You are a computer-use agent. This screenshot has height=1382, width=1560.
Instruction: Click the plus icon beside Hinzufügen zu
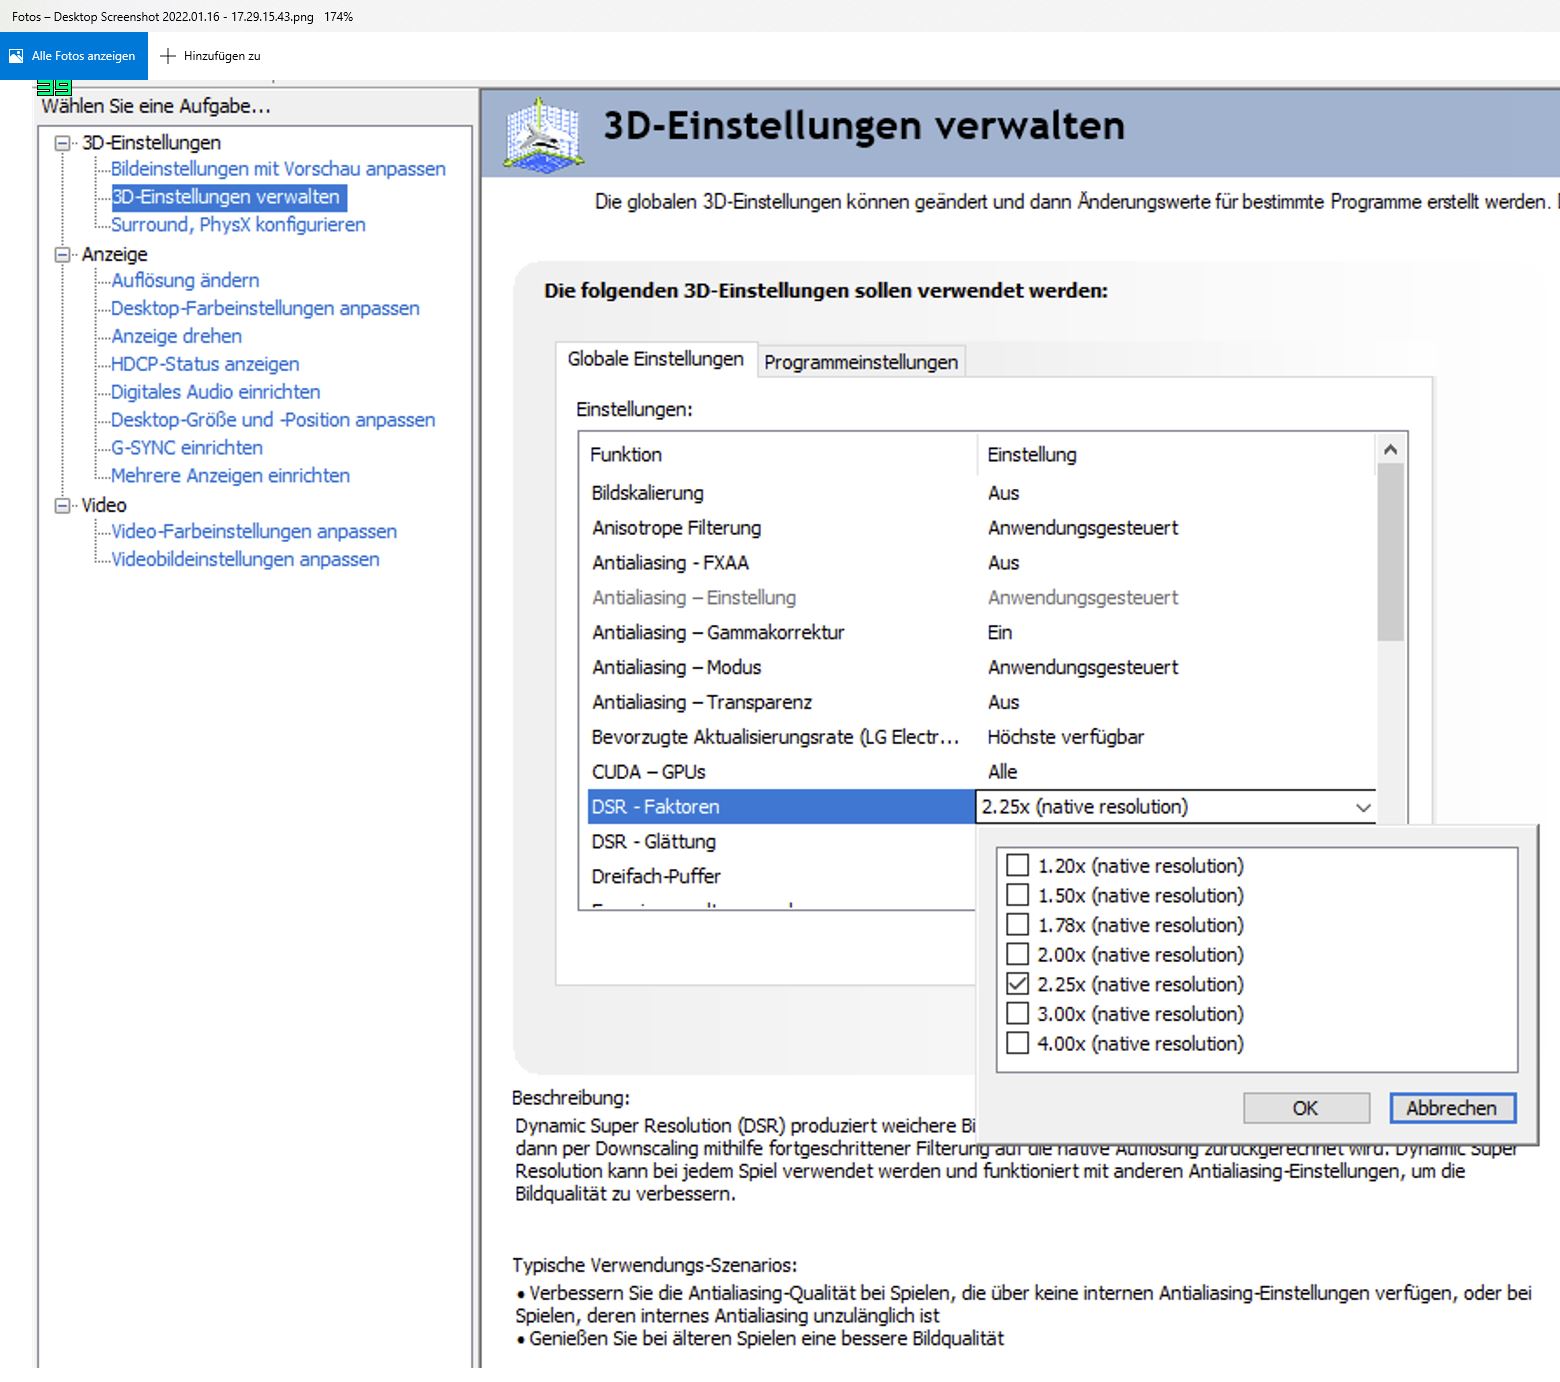pyautogui.click(x=168, y=56)
